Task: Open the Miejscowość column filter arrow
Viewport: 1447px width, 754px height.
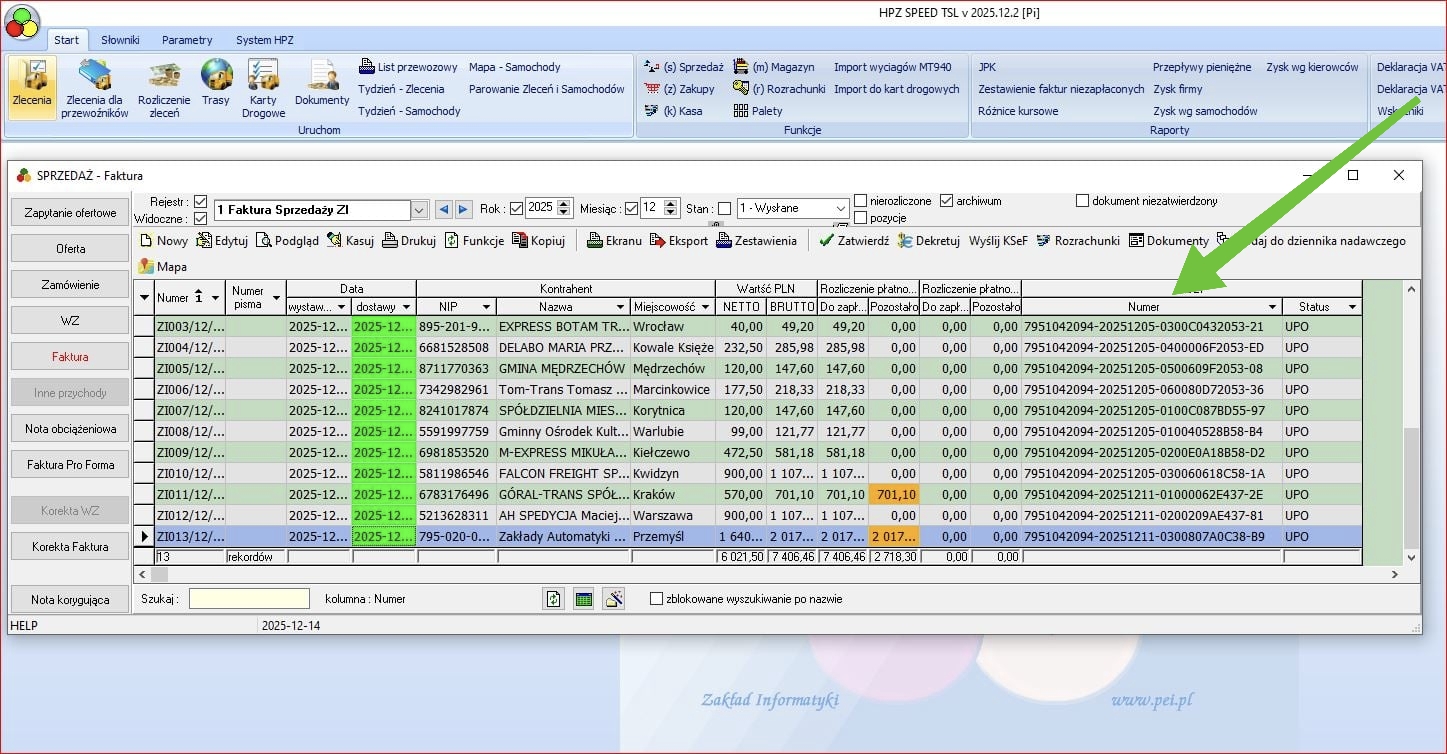Action: [x=704, y=307]
